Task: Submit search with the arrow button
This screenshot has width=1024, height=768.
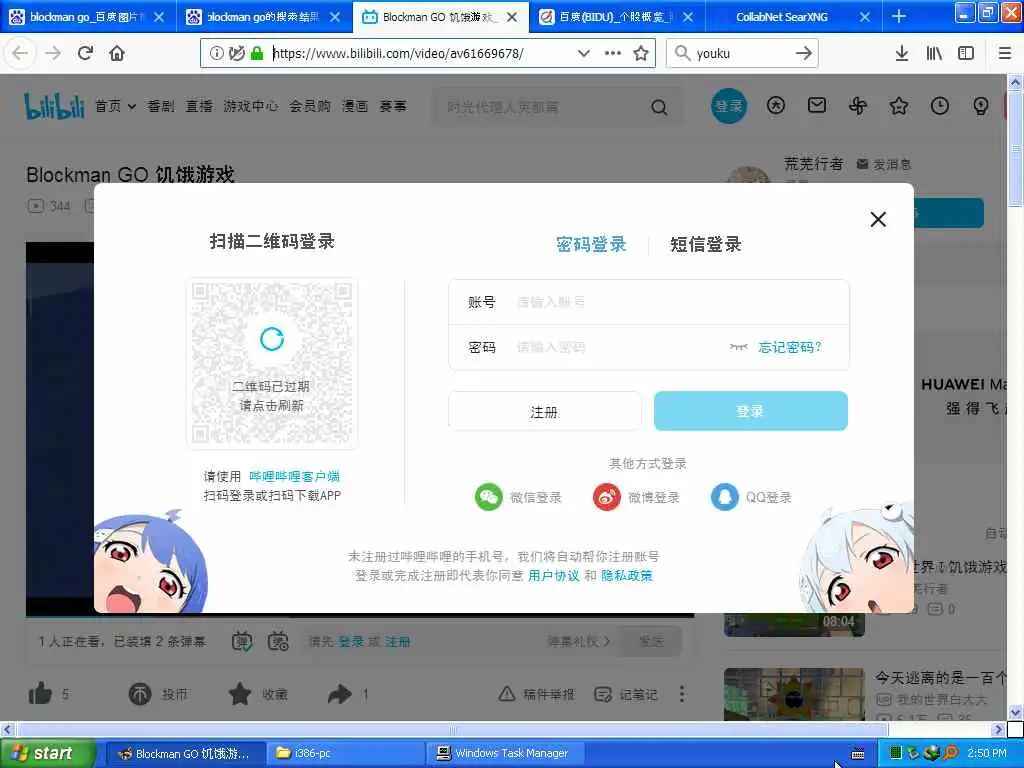Action: 804,53
